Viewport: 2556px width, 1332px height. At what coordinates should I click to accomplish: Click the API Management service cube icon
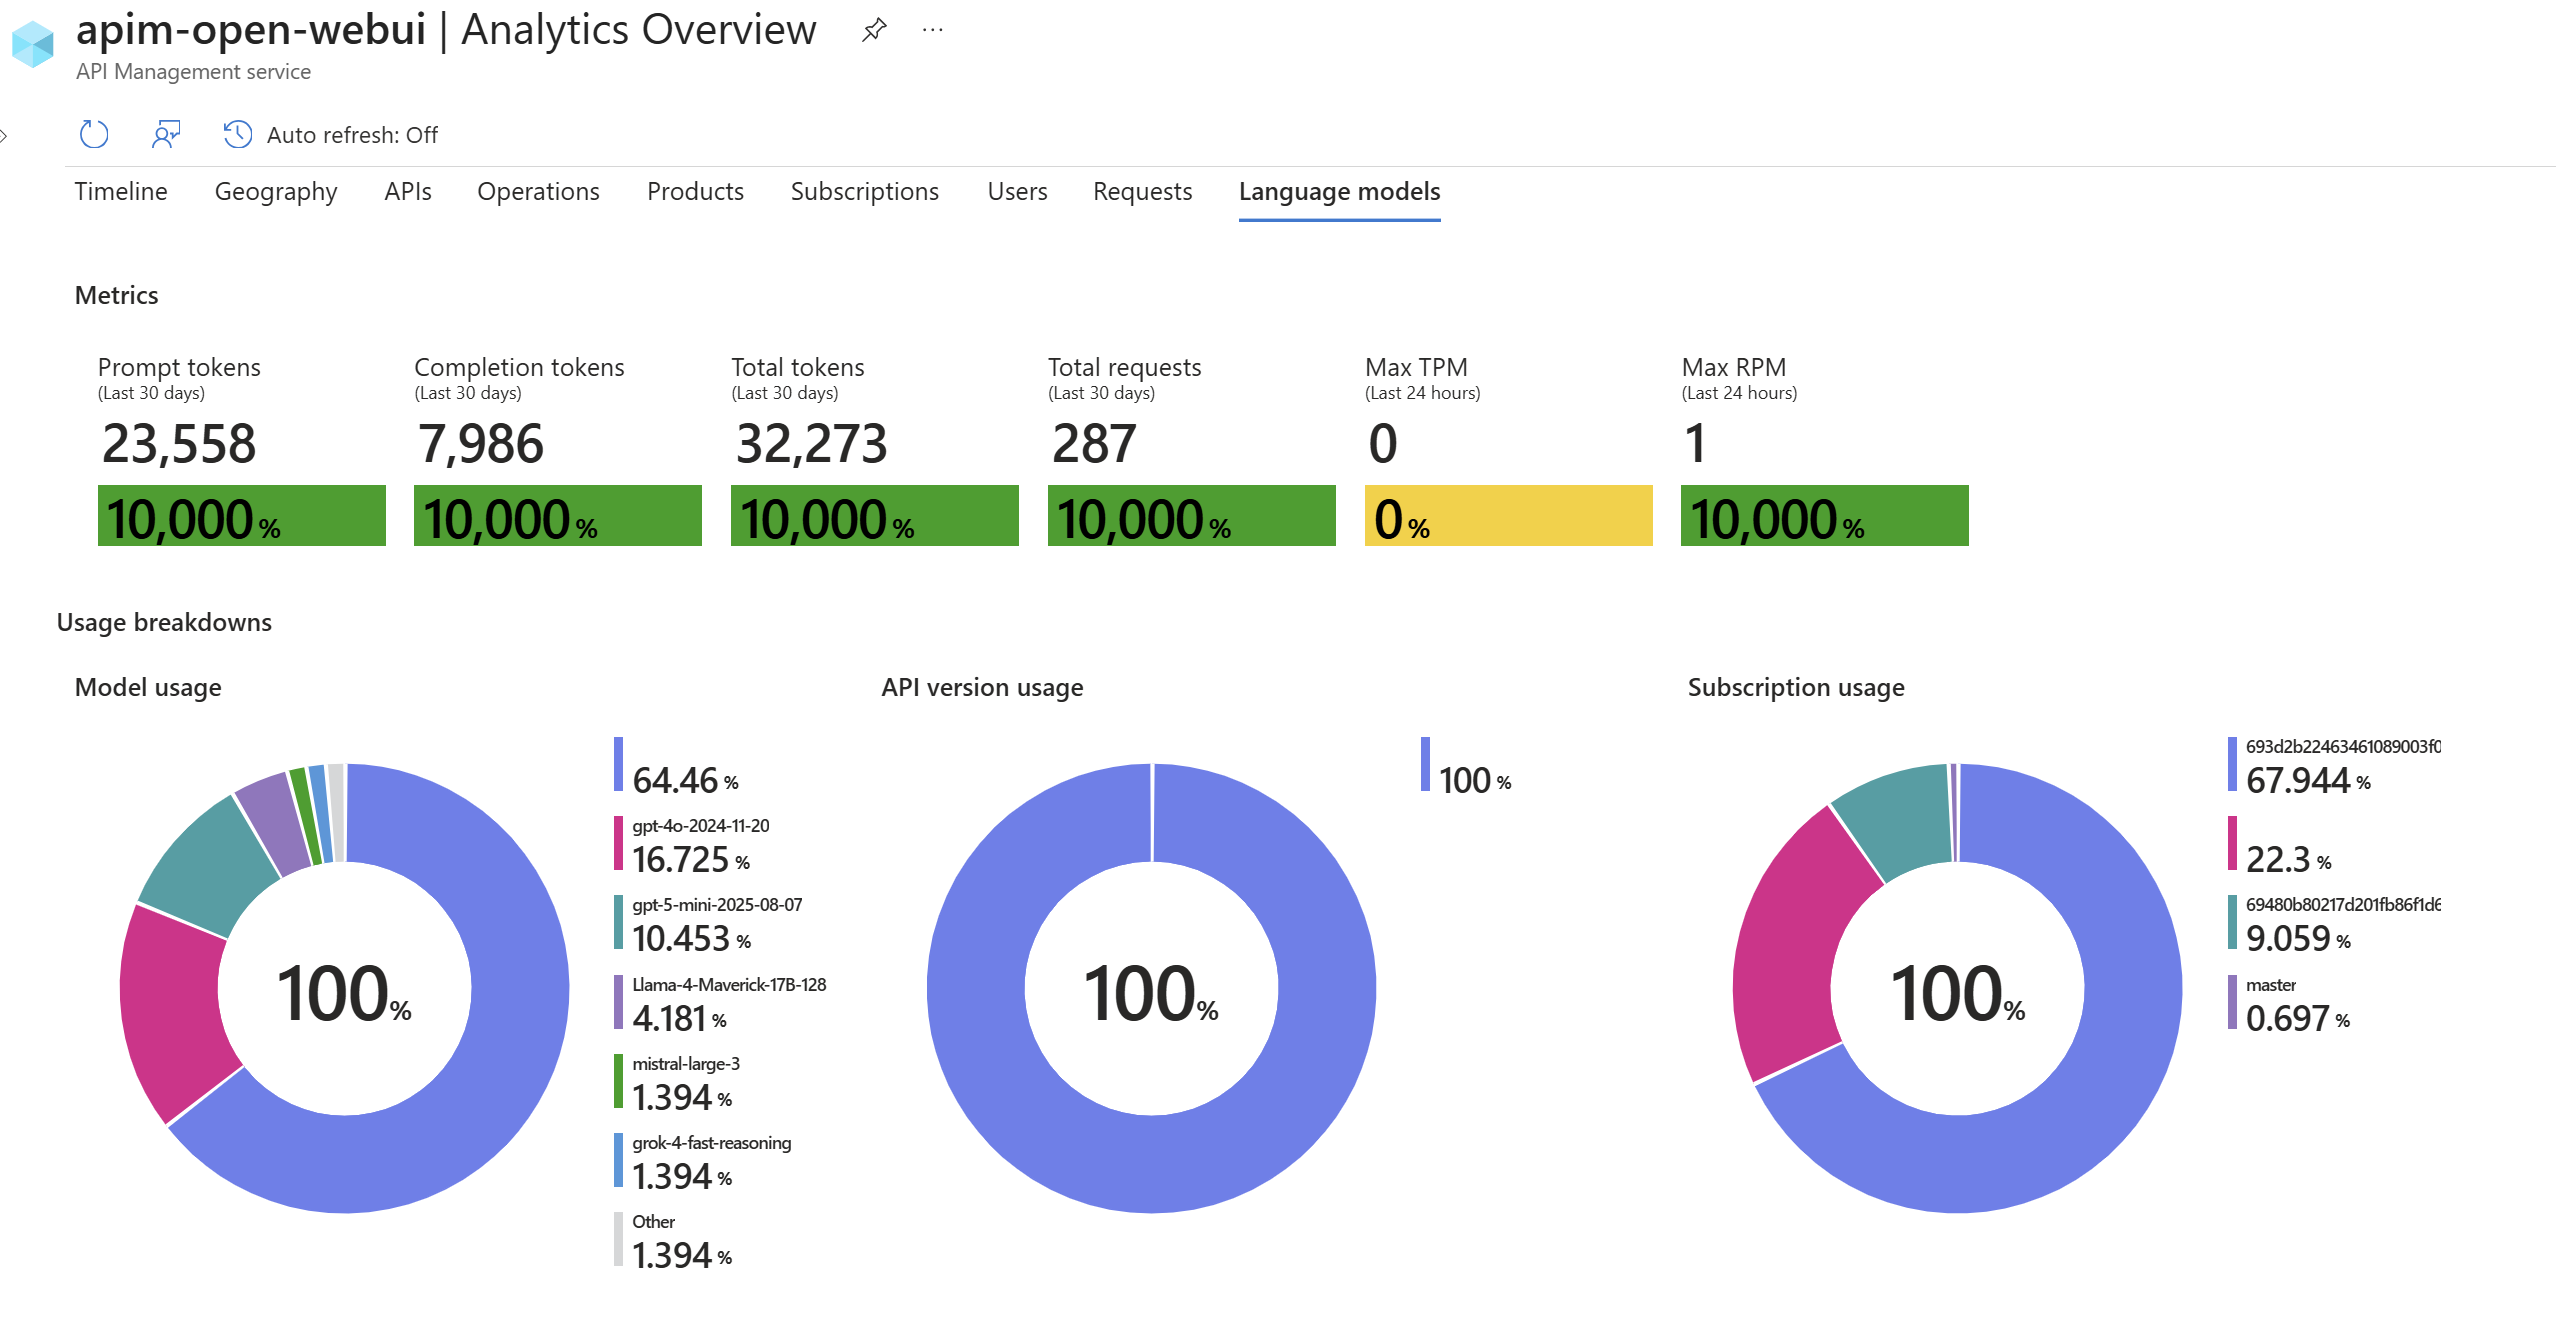(x=33, y=45)
